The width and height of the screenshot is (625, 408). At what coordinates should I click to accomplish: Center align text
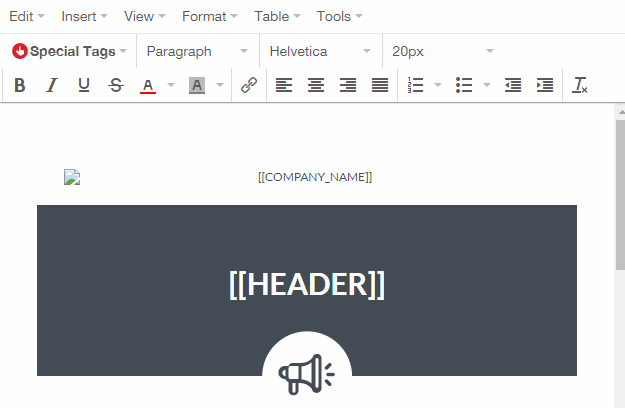(316, 85)
